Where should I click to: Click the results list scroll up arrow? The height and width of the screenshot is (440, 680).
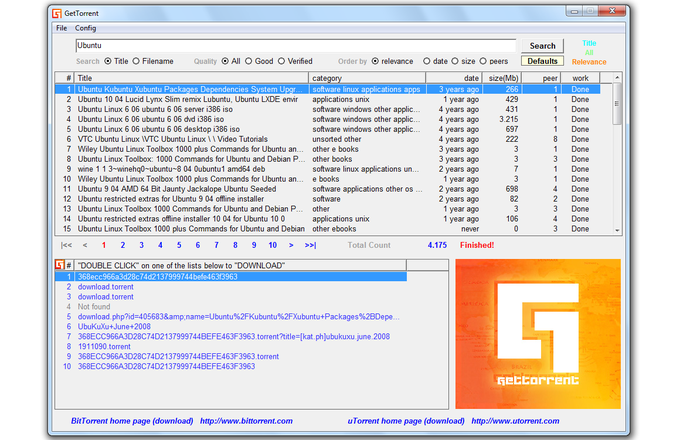[x=617, y=78]
